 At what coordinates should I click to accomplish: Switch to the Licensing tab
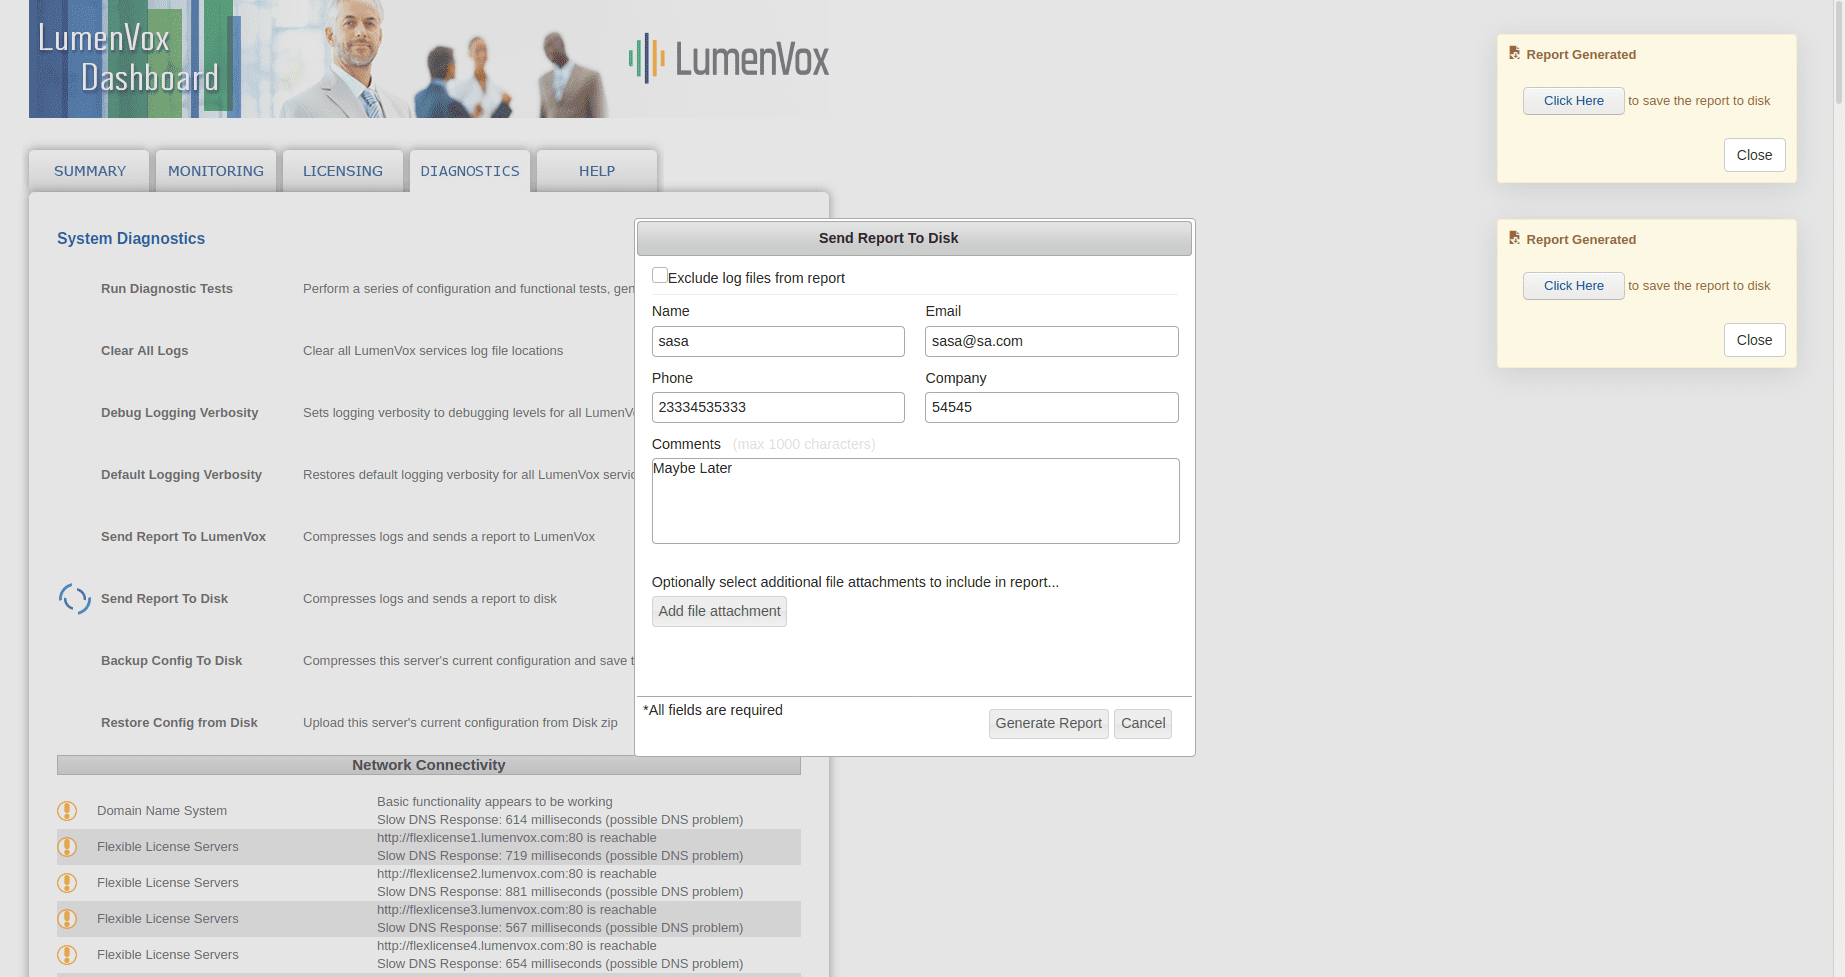(x=343, y=171)
